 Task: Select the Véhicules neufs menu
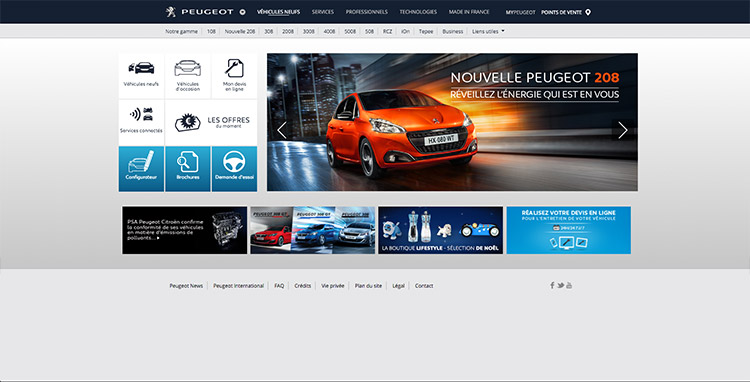278,12
